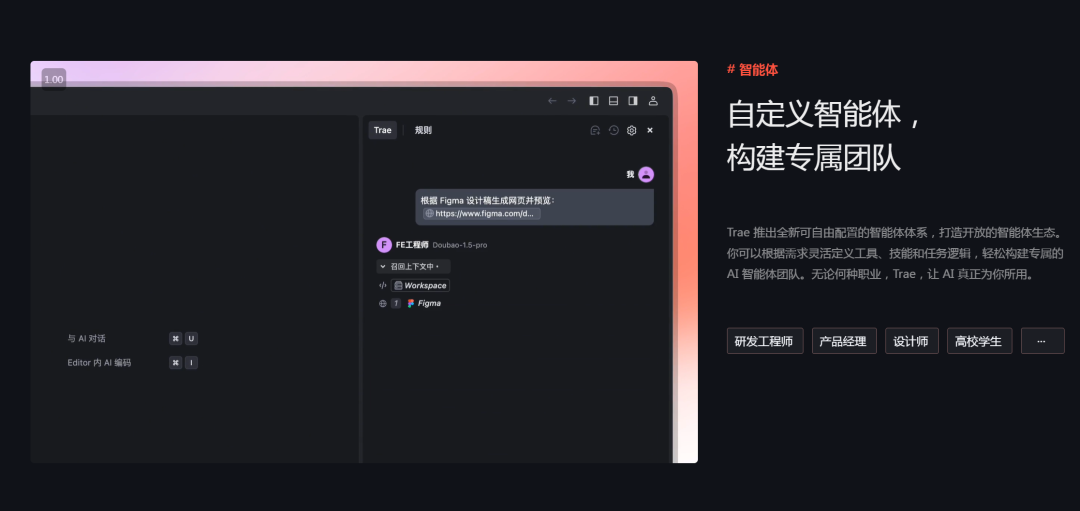Go forward with the right arrow

(572, 101)
